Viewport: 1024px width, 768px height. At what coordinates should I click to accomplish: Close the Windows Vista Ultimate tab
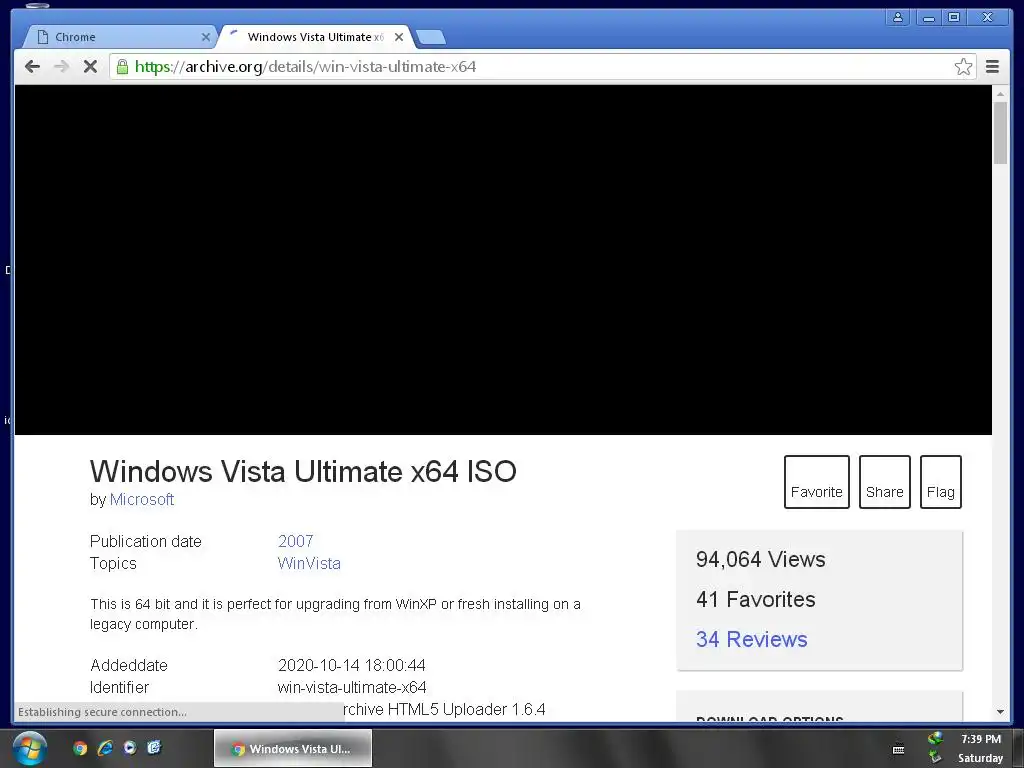click(x=399, y=37)
